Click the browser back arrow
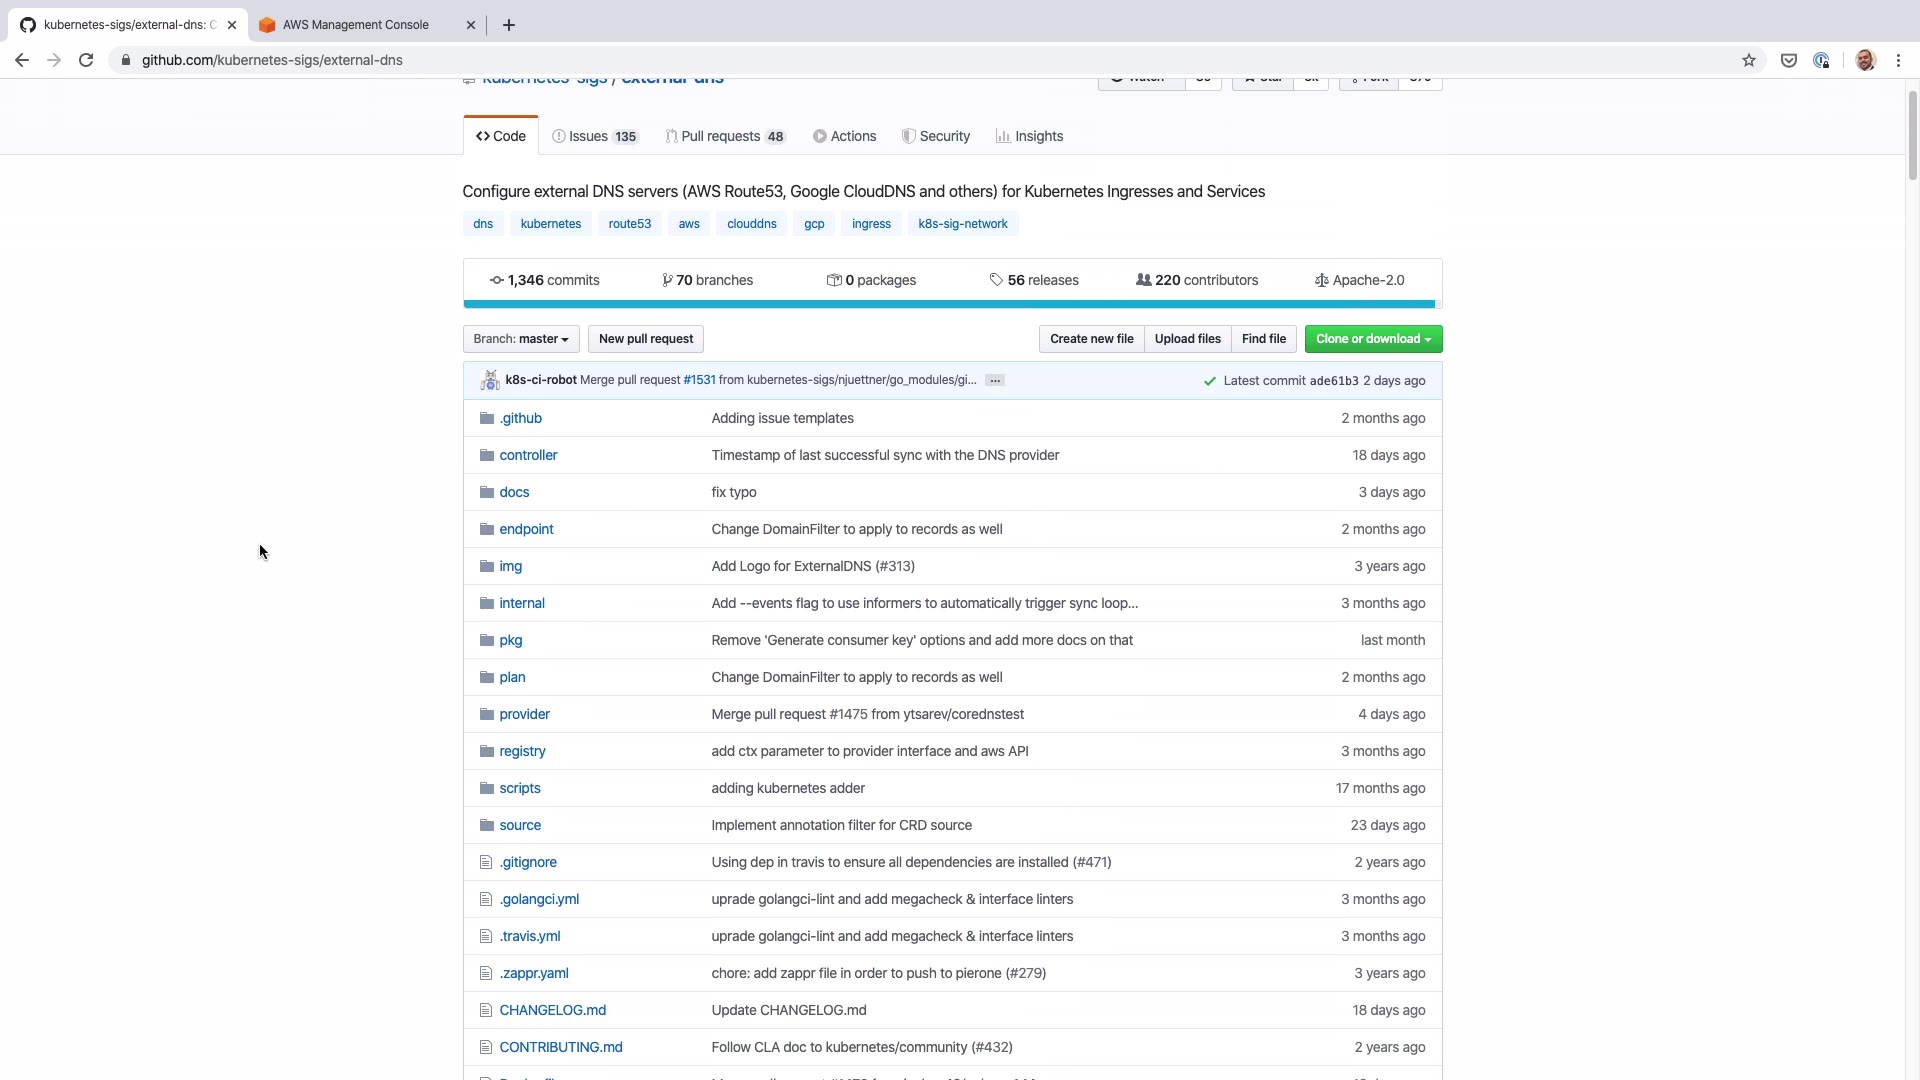1920x1080 pixels. (x=22, y=60)
